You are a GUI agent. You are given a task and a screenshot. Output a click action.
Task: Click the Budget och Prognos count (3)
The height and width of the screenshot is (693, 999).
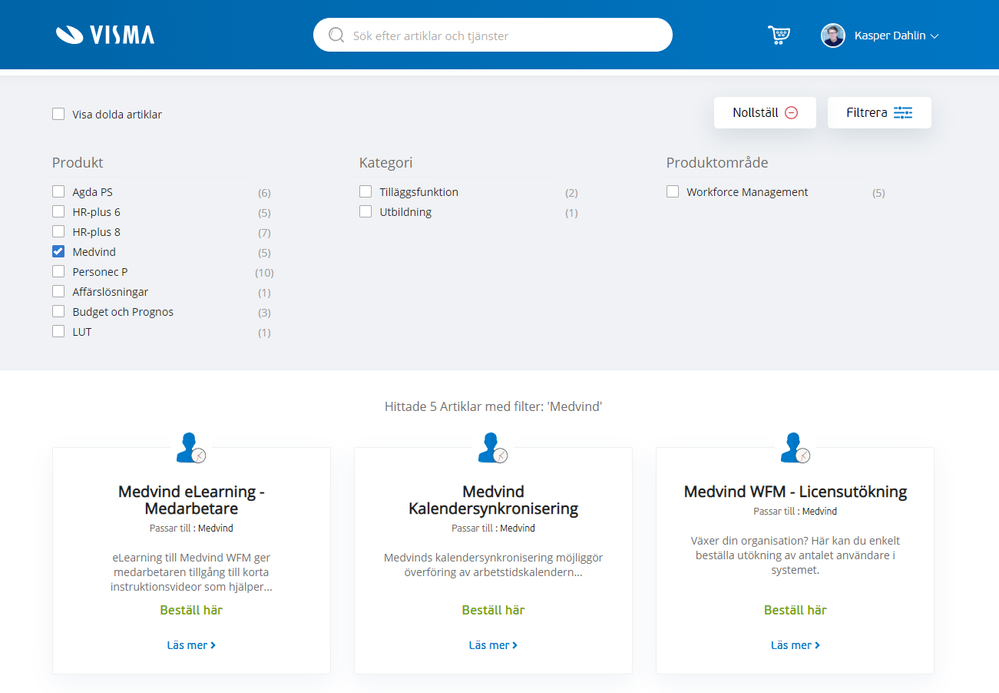pos(264,313)
